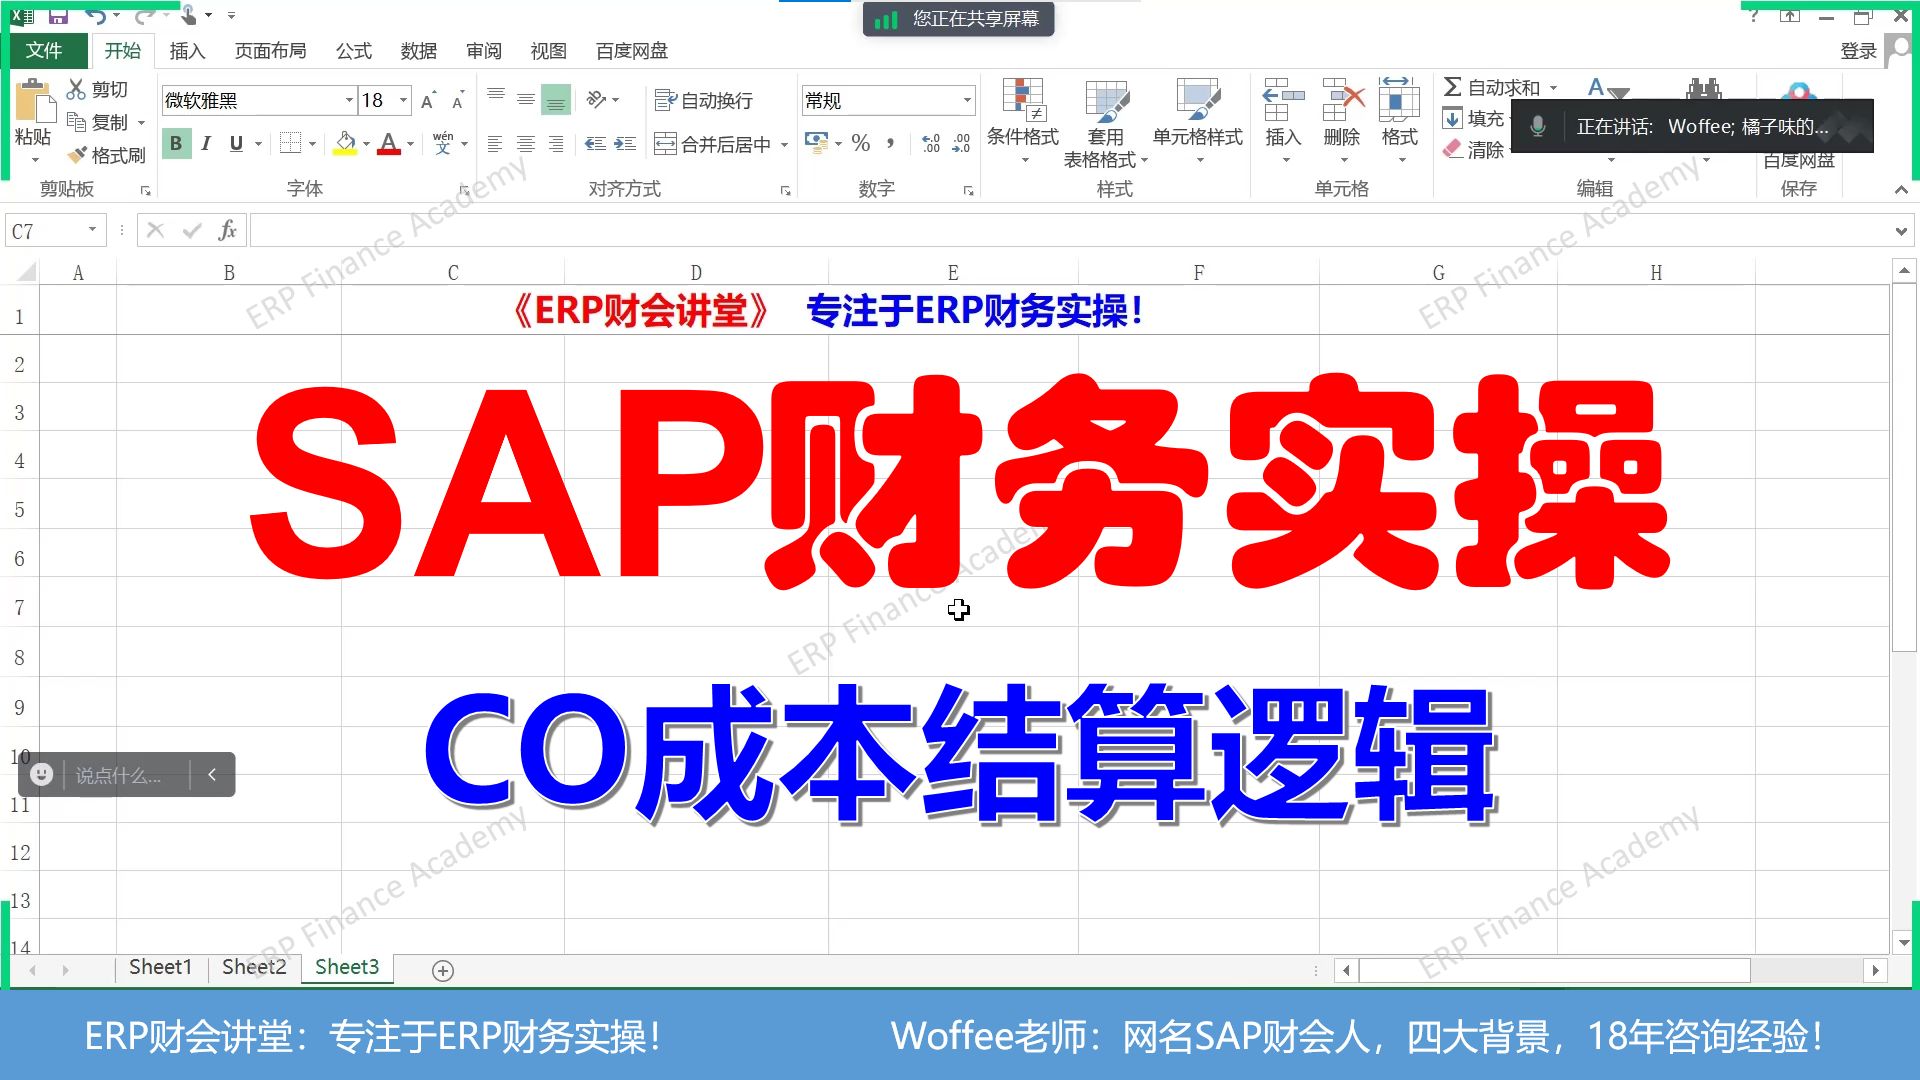The height and width of the screenshot is (1080, 1920).
Task: Open Conditional Formatting menu
Action: (x=1023, y=120)
